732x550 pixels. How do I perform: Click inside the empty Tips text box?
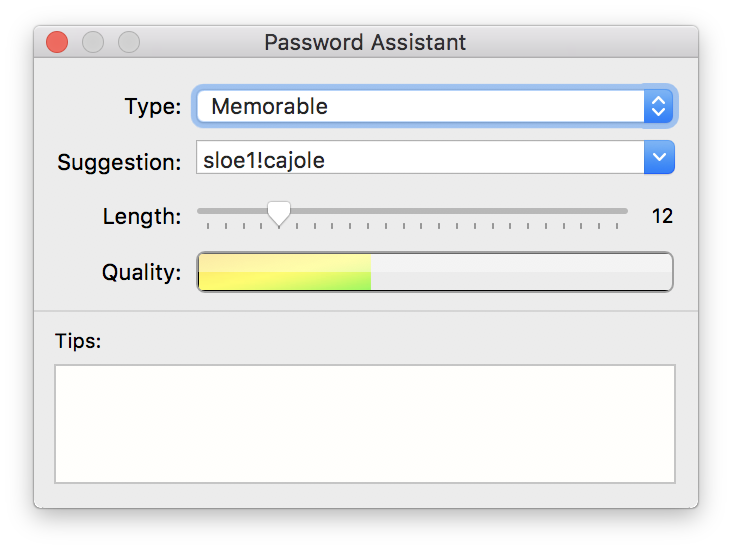pos(365,423)
